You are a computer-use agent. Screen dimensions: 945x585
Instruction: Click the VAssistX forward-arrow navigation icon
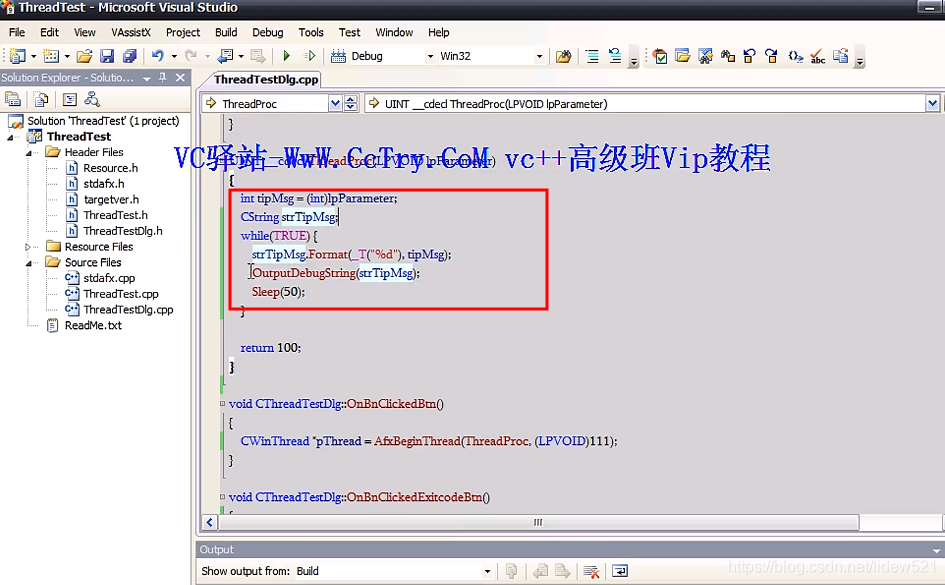click(771, 57)
